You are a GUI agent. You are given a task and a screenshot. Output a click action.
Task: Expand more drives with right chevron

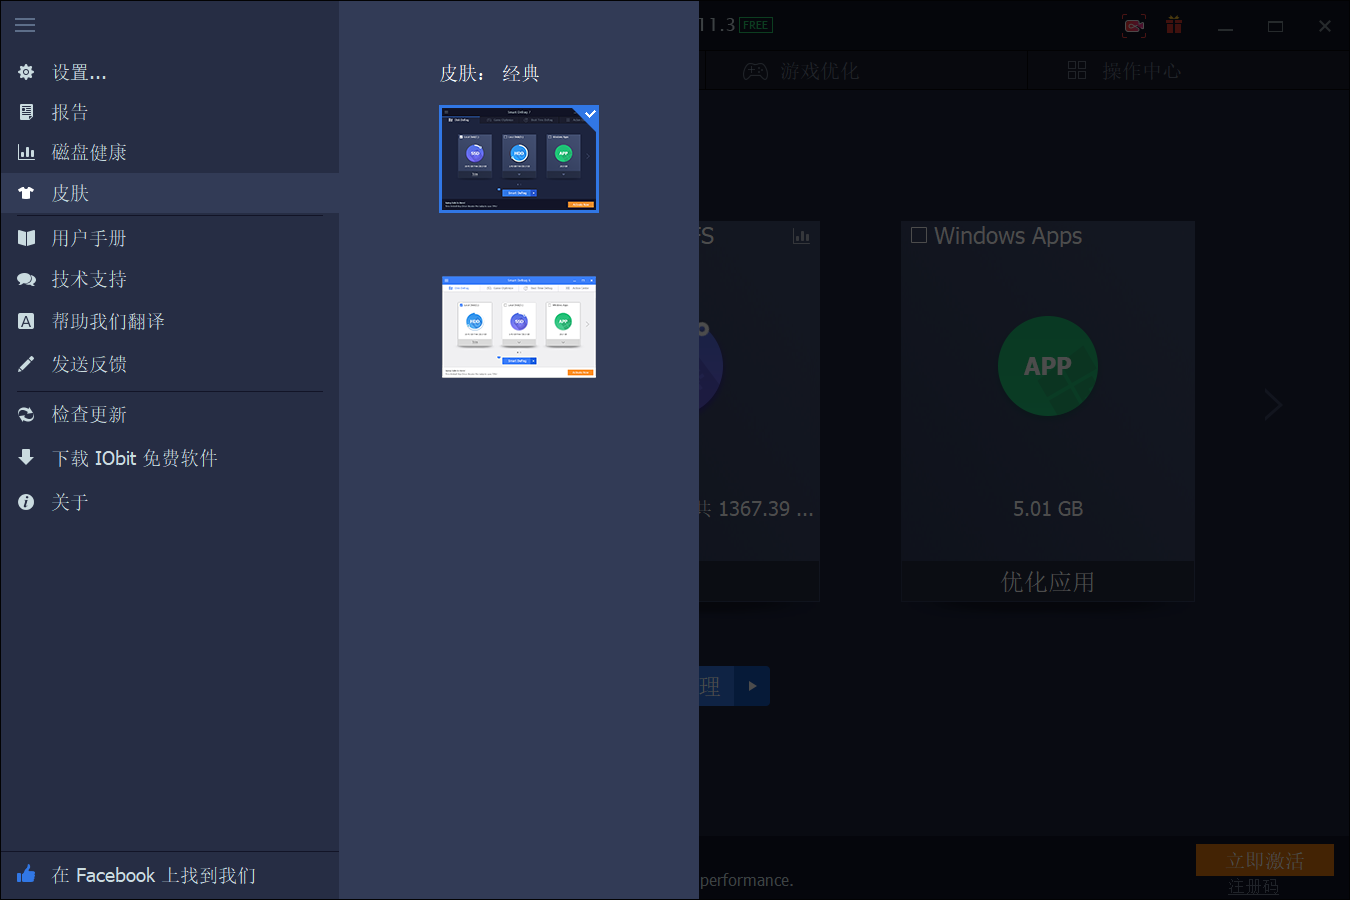[1273, 404]
